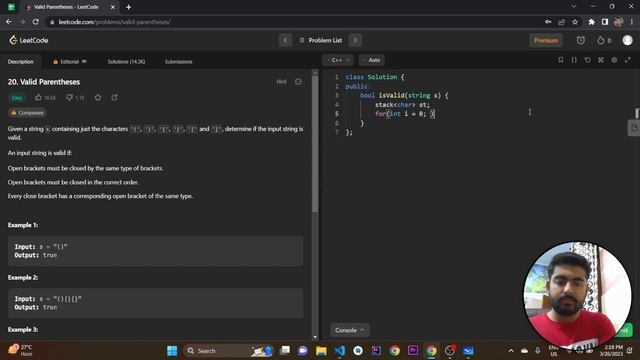Show hidden system tray icons

point(511,351)
